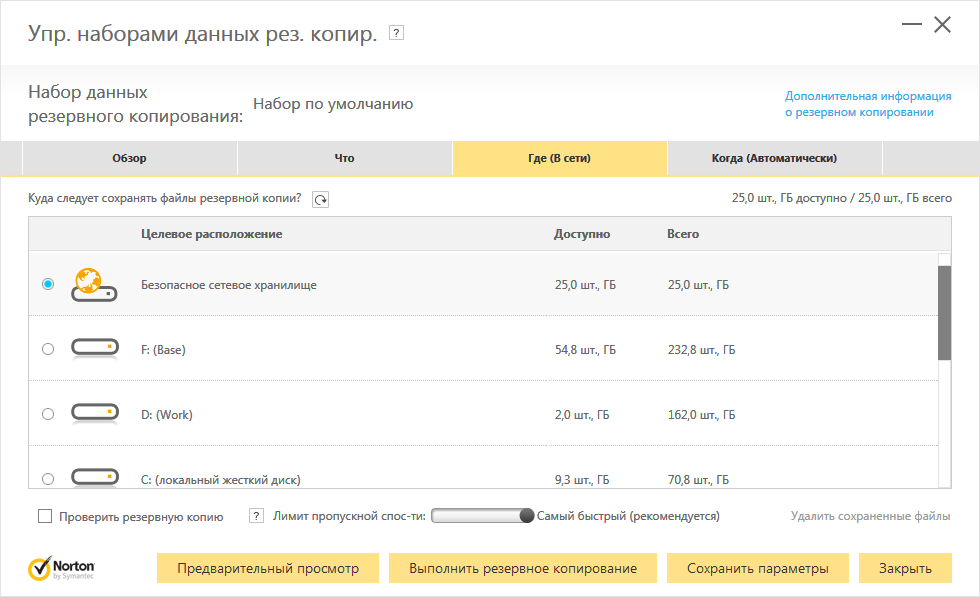
Task: Click the destination list vertical scrollbar
Action: coord(944,312)
